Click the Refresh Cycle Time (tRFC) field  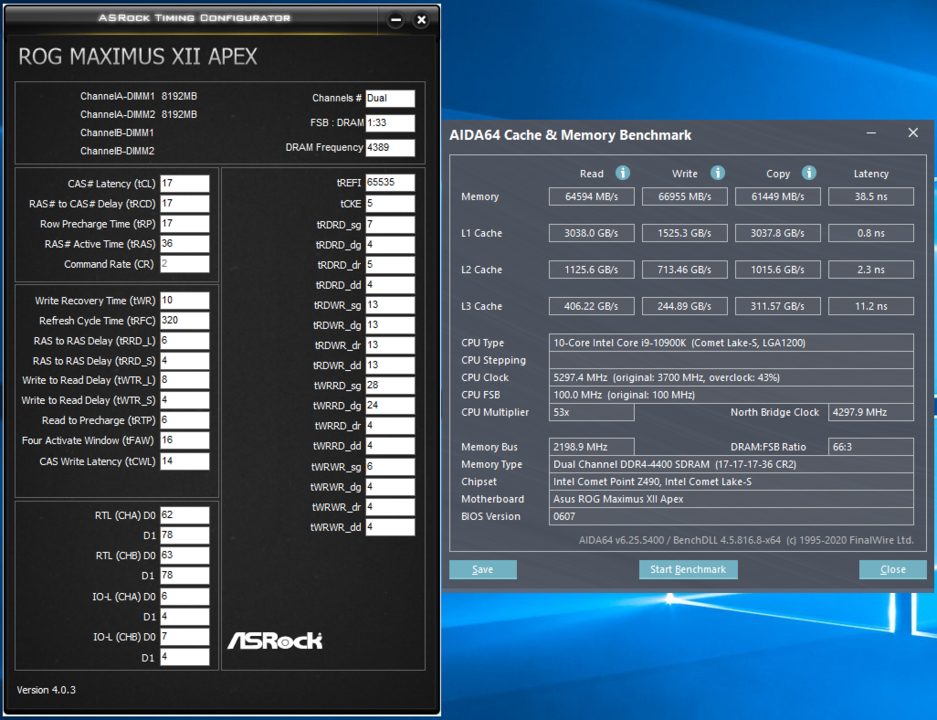(x=184, y=321)
